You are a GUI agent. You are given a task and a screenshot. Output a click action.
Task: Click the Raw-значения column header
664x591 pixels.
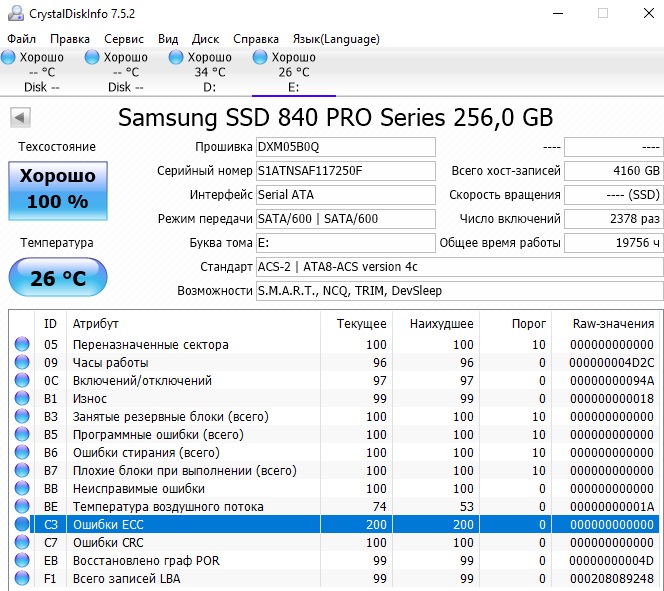(606, 324)
